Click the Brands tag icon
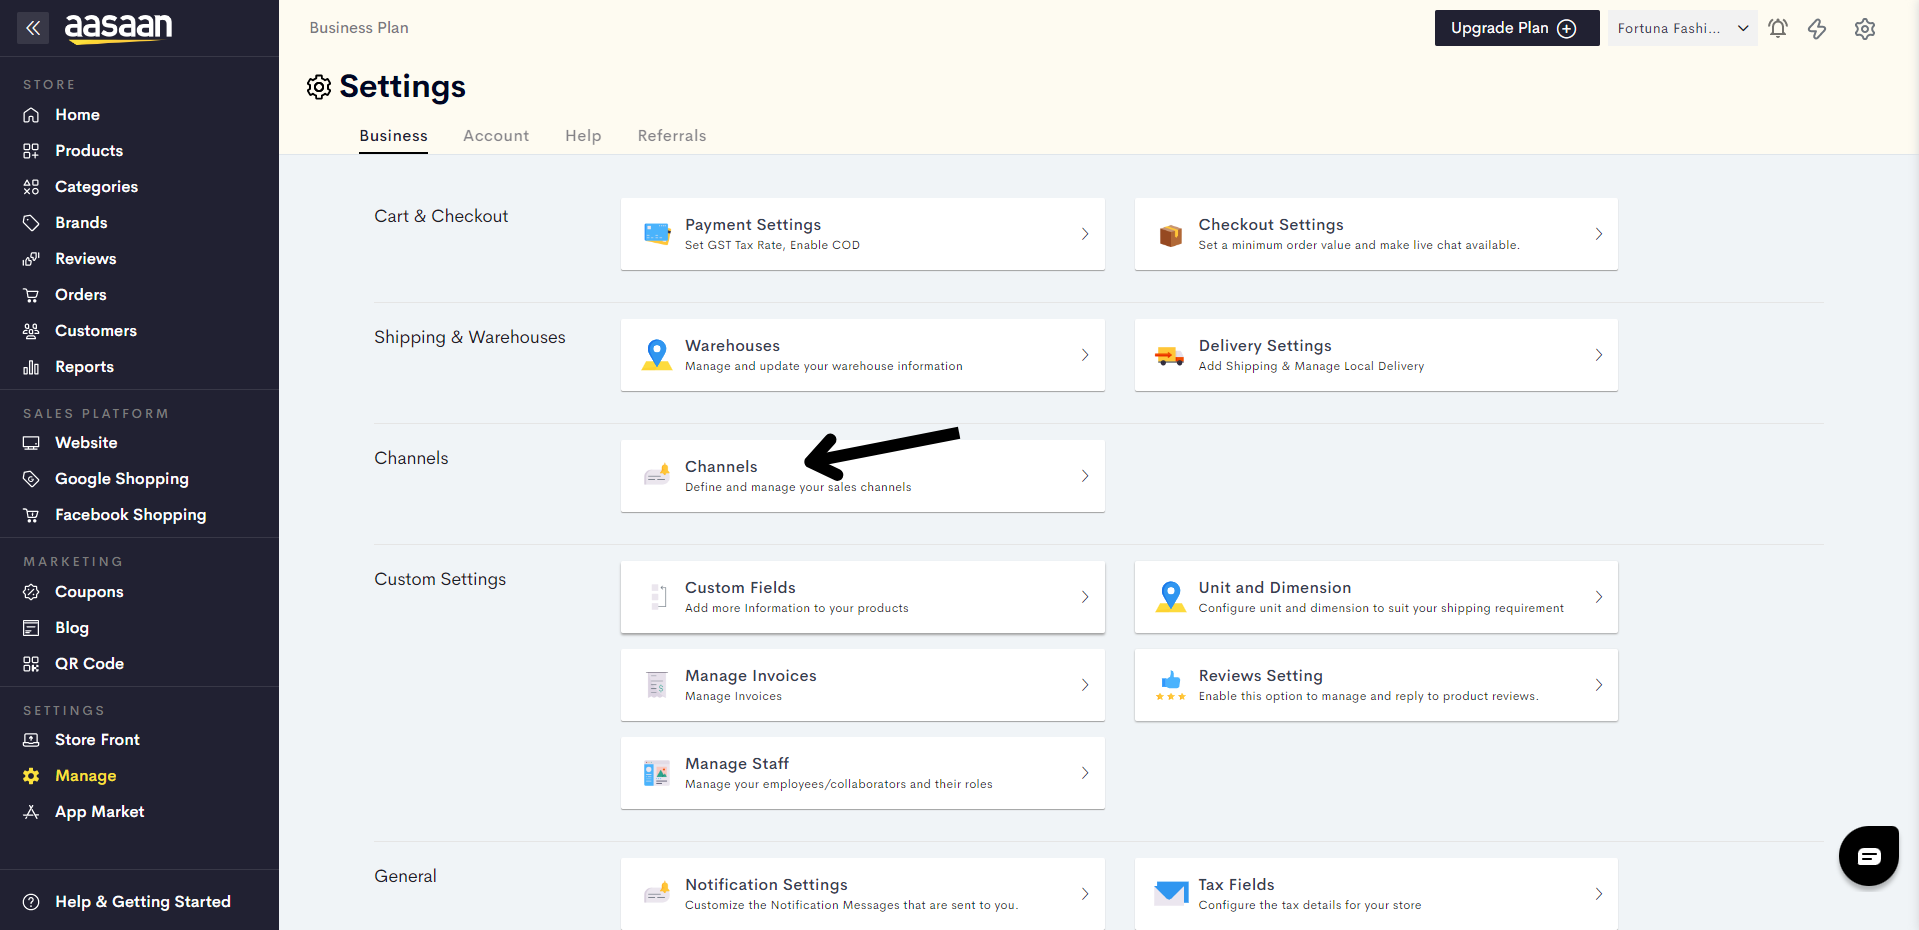This screenshot has height=930, width=1919. [31, 223]
